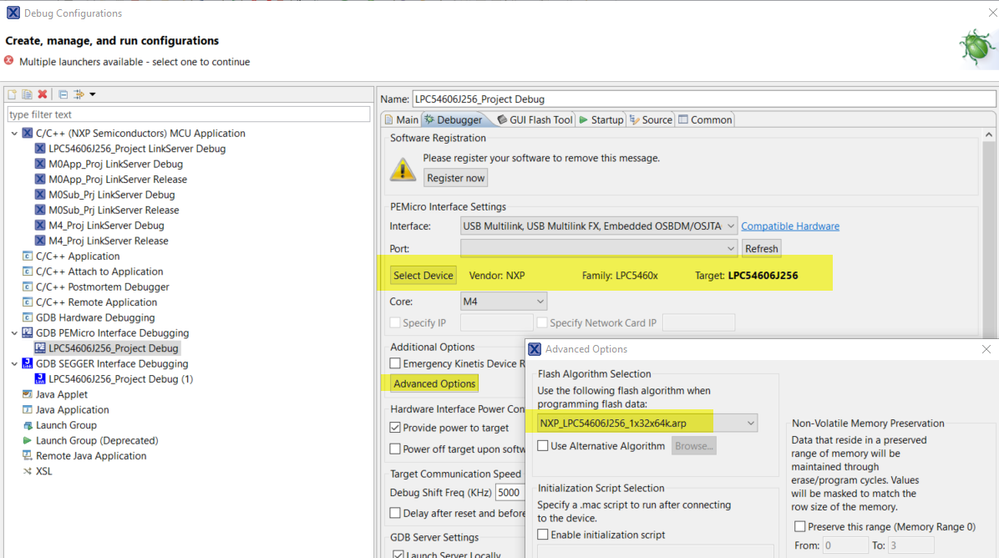999x558 pixels.
Task: Check Use Alternative Algorithm
Action: tap(543, 446)
